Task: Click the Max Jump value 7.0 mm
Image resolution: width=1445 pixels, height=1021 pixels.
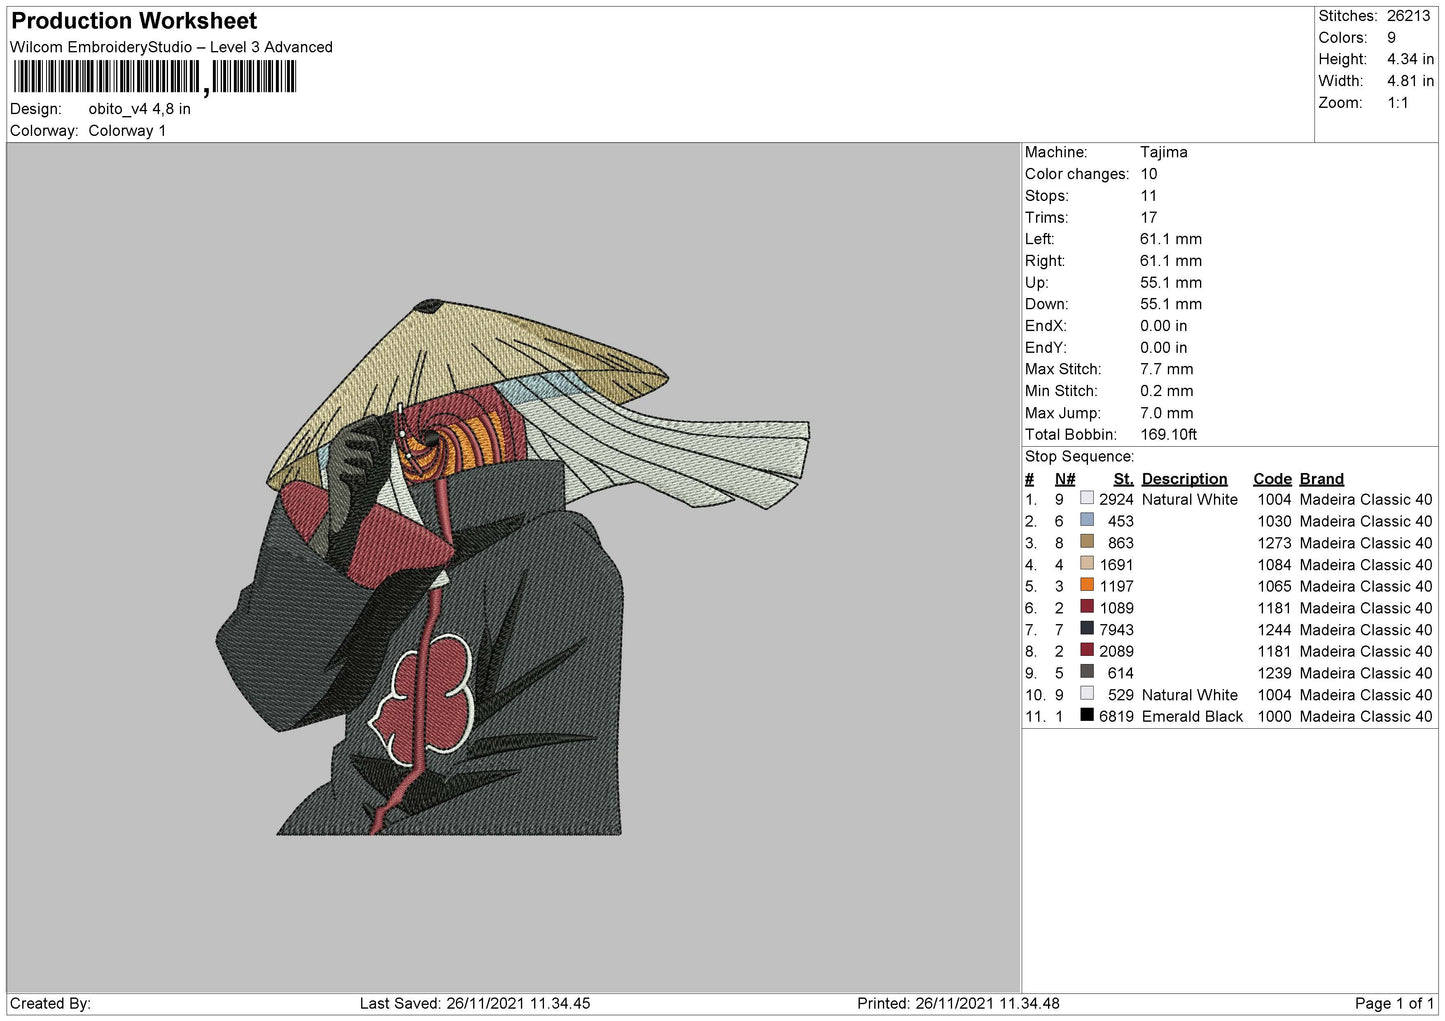Action: pyautogui.click(x=1167, y=413)
